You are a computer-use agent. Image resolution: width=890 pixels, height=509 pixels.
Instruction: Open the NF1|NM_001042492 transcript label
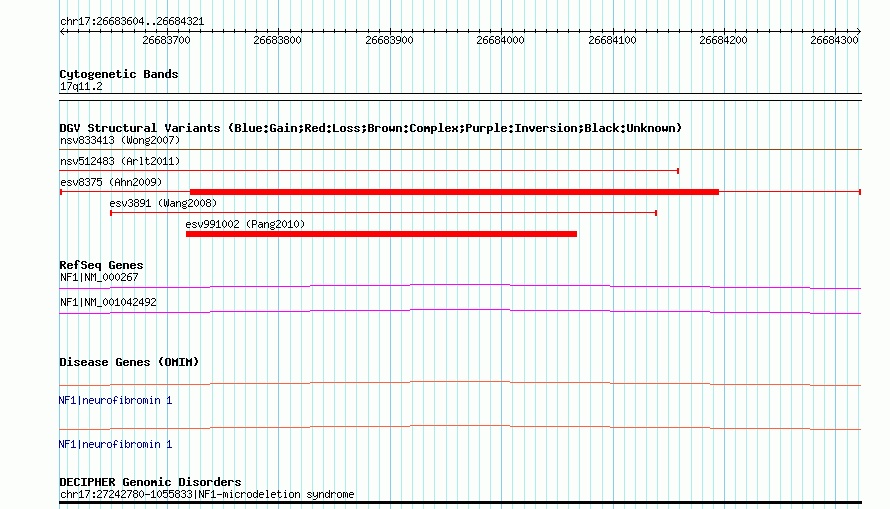tap(108, 302)
